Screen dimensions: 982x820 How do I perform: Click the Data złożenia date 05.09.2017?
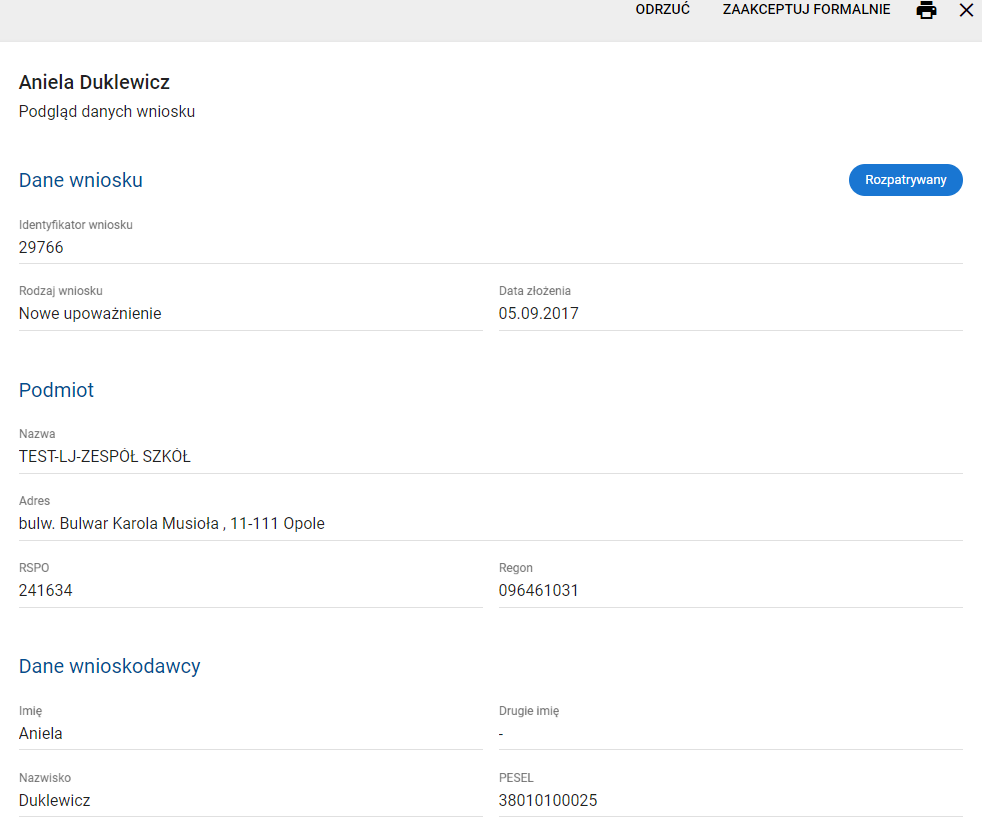coord(538,313)
